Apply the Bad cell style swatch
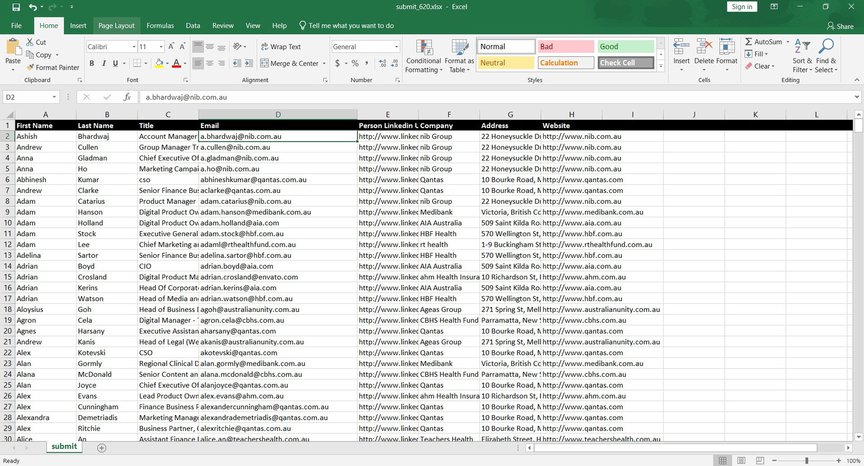The width and height of the screenshot is (864, 466). pos(565,47)
